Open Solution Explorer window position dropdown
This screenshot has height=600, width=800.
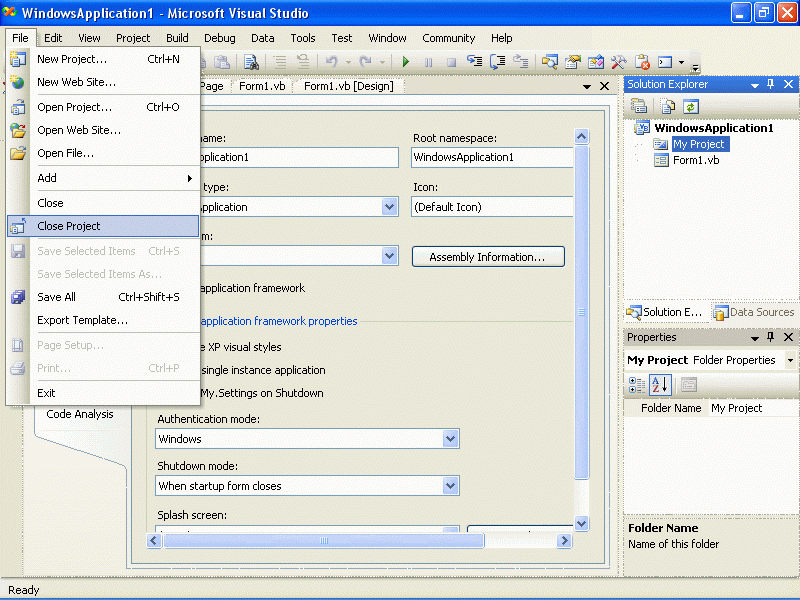point(755,85)
